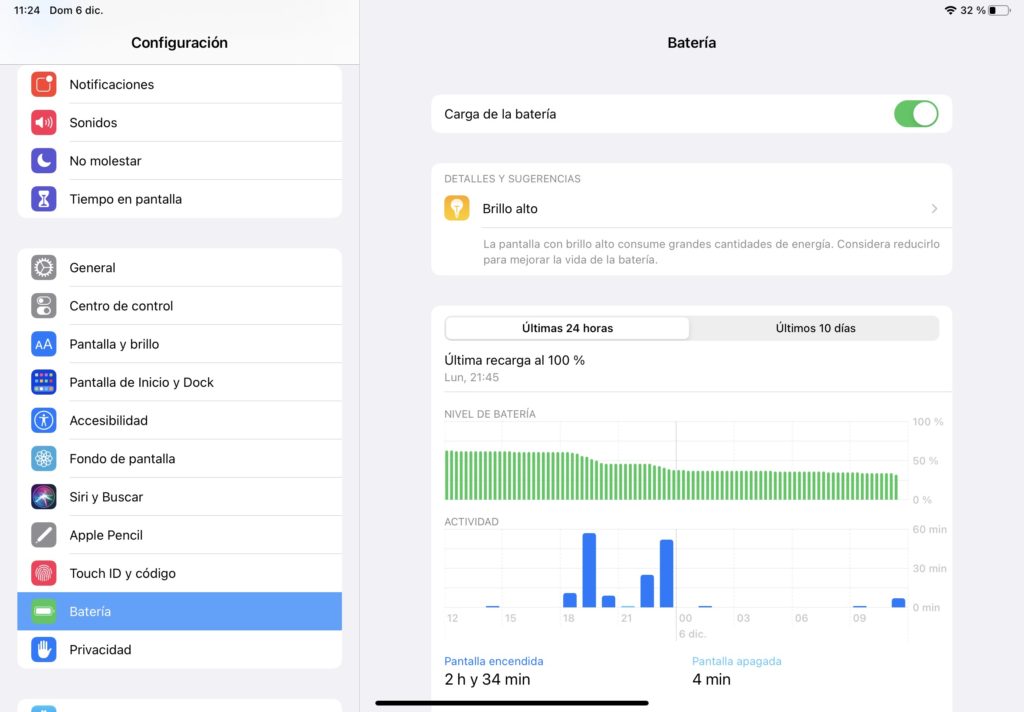The image size is (1024, 712).
Task: Select Pantalla de Inicio y Dock
Action: tap(141, 383)
